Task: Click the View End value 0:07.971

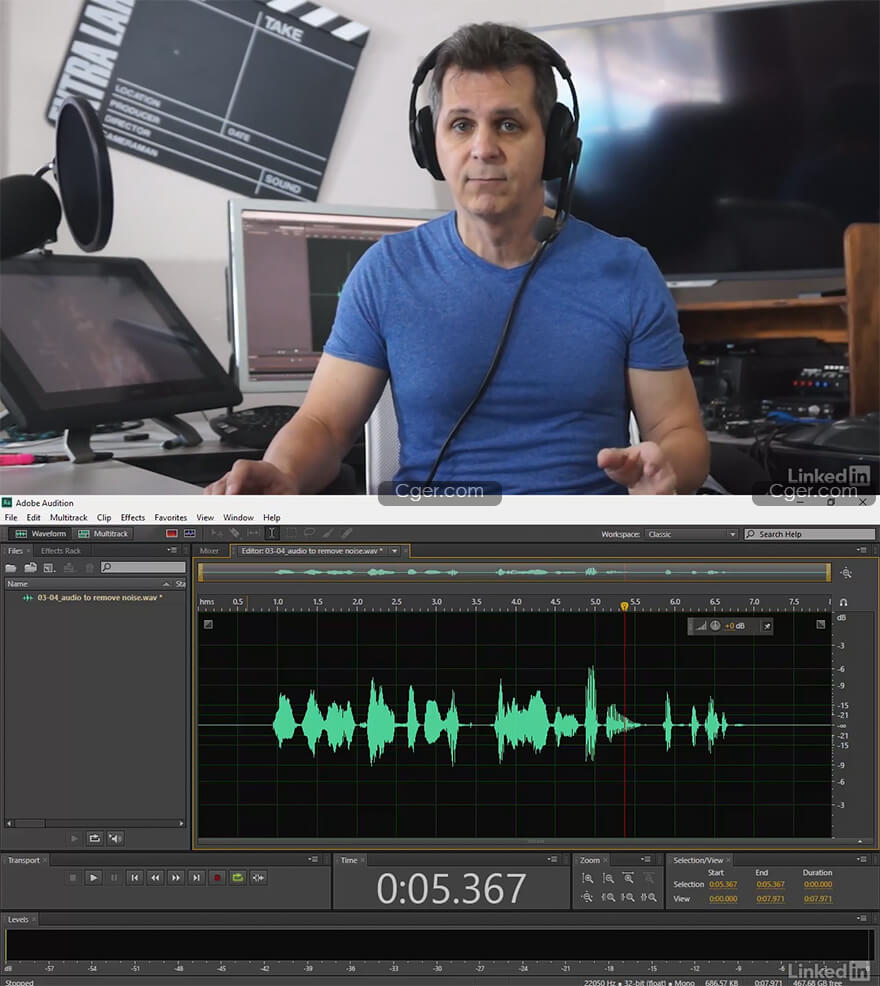Action: 770,899
